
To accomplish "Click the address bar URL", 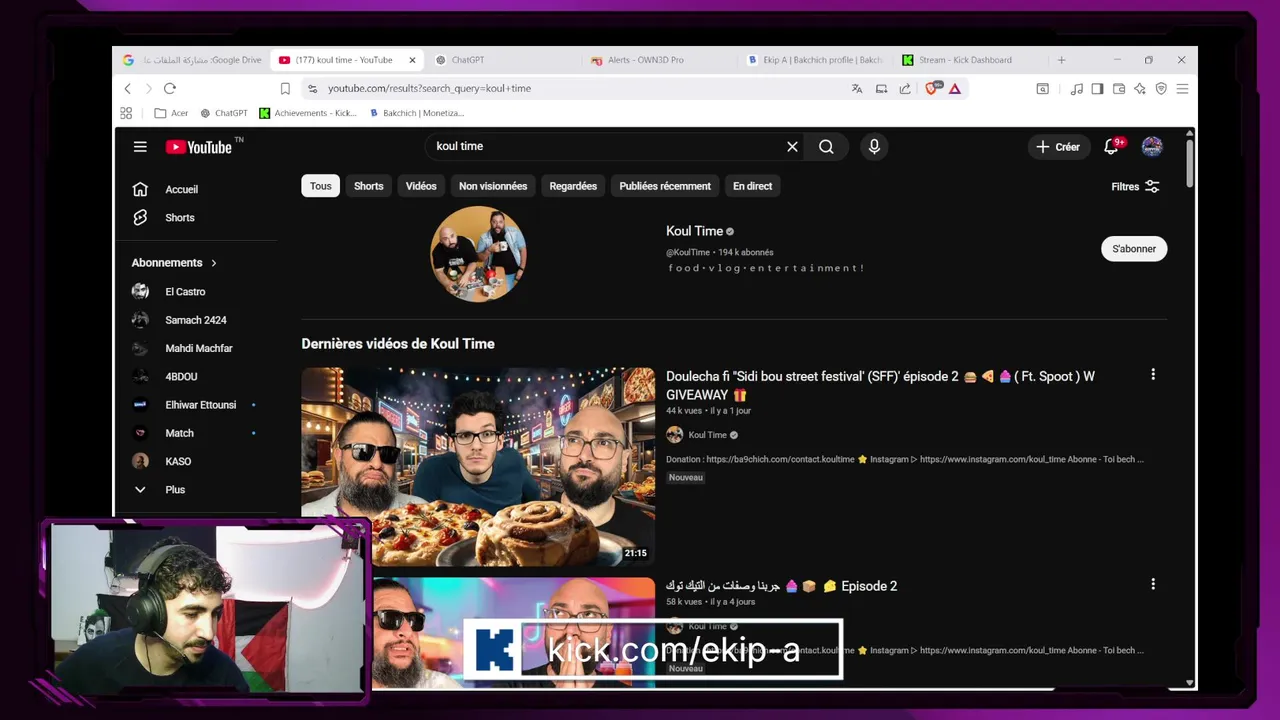I will [429, 88].
